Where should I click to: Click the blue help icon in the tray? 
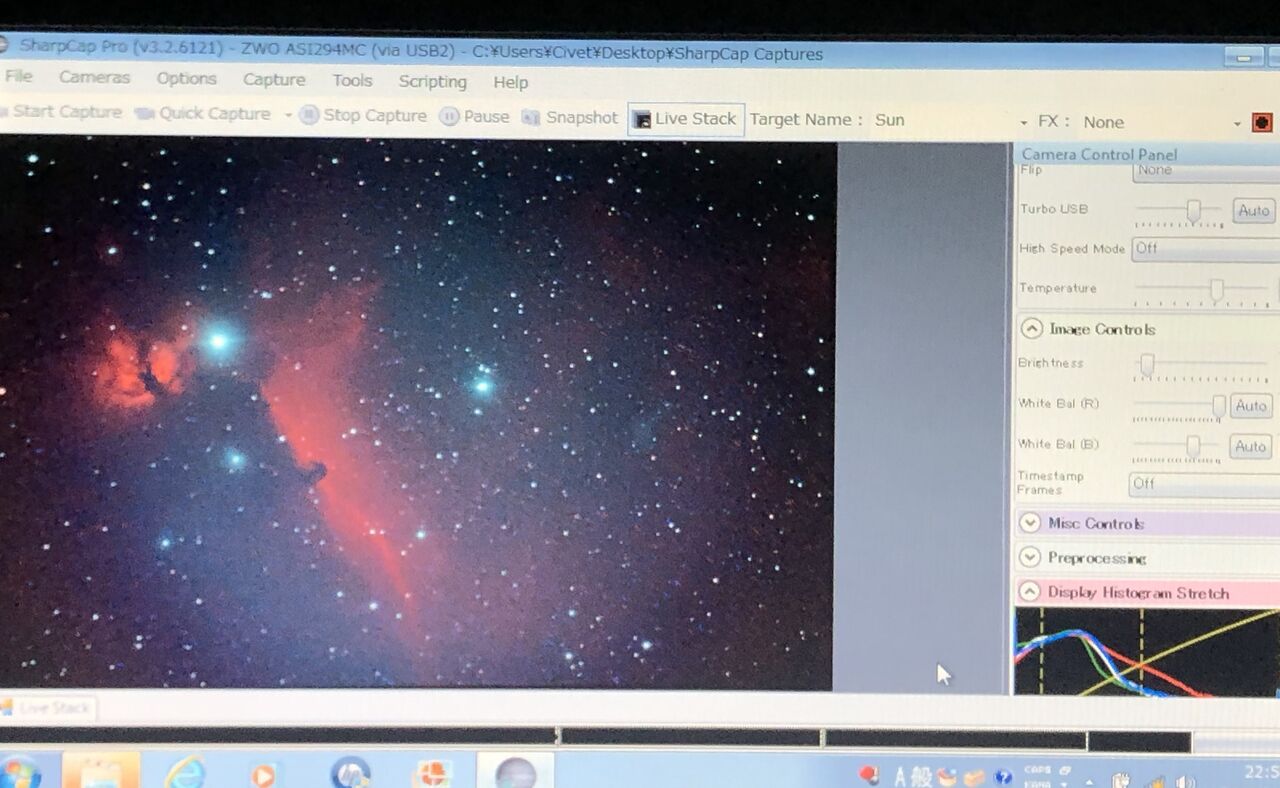pos(1003,777)
